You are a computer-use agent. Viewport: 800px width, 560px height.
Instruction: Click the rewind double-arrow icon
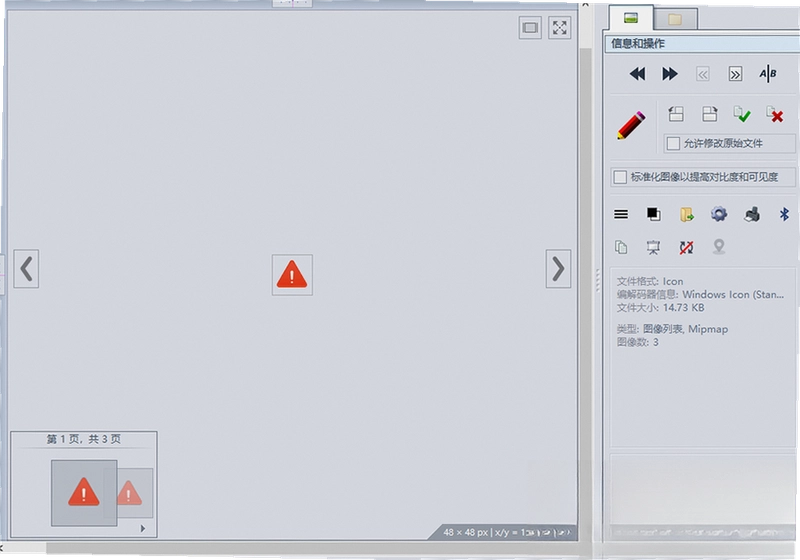pyautogui.click(x=637, y=74)
